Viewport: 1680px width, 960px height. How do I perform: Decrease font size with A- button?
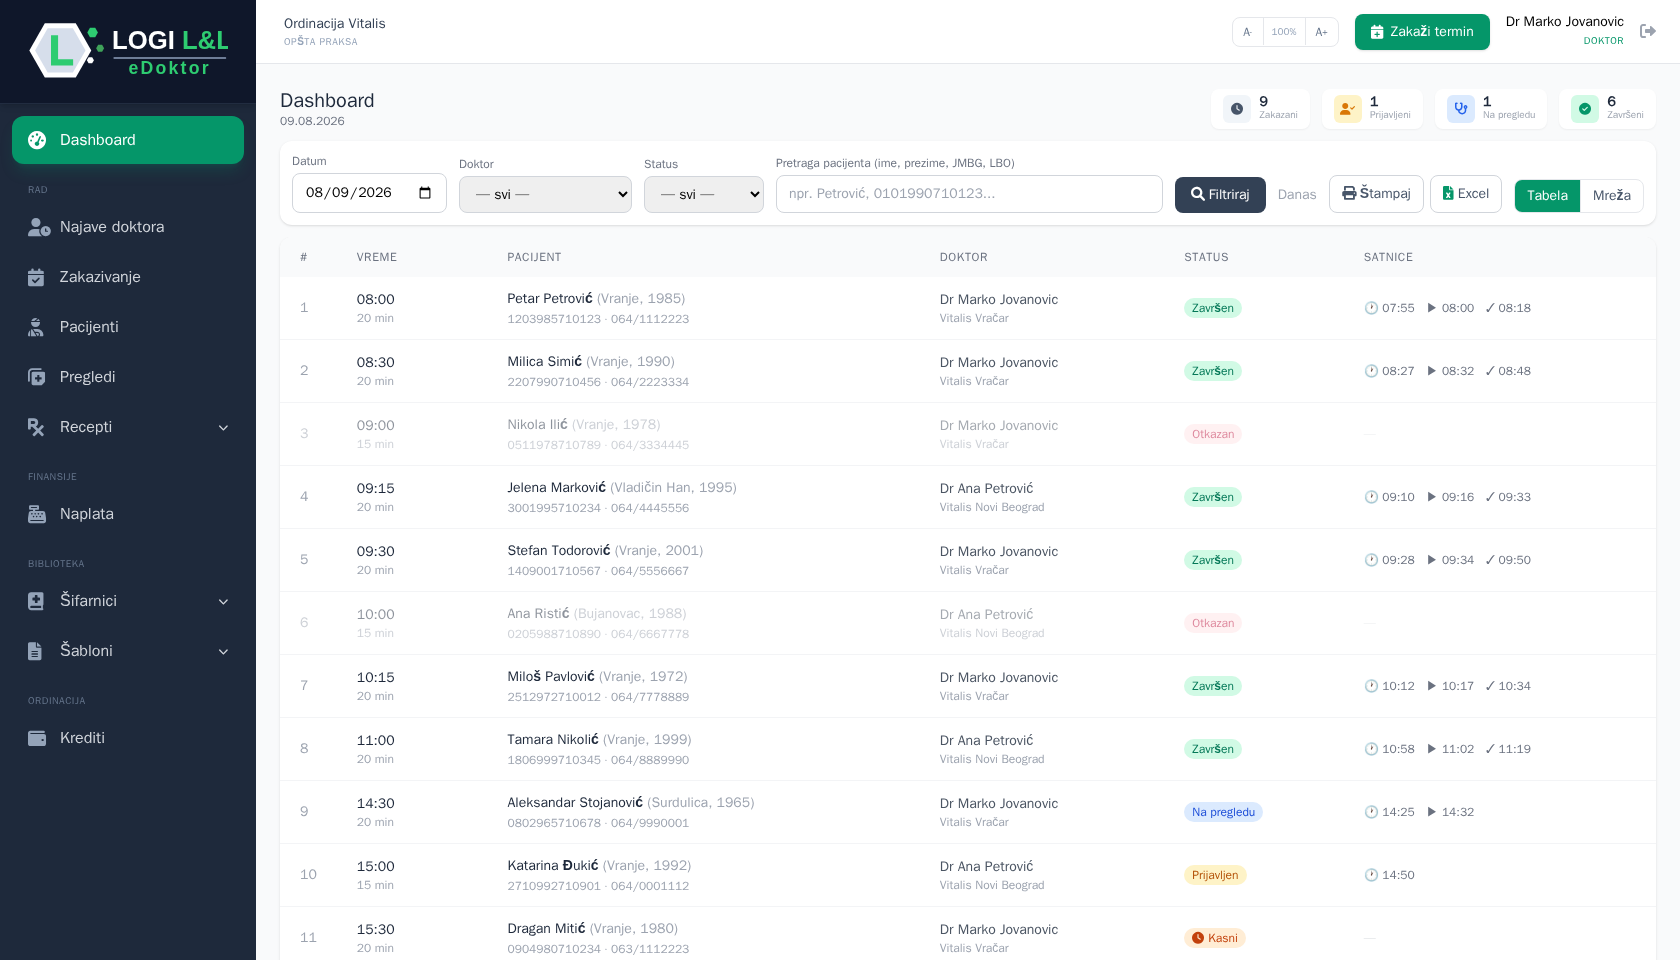pyautogui.click(x=1248, y=32)
